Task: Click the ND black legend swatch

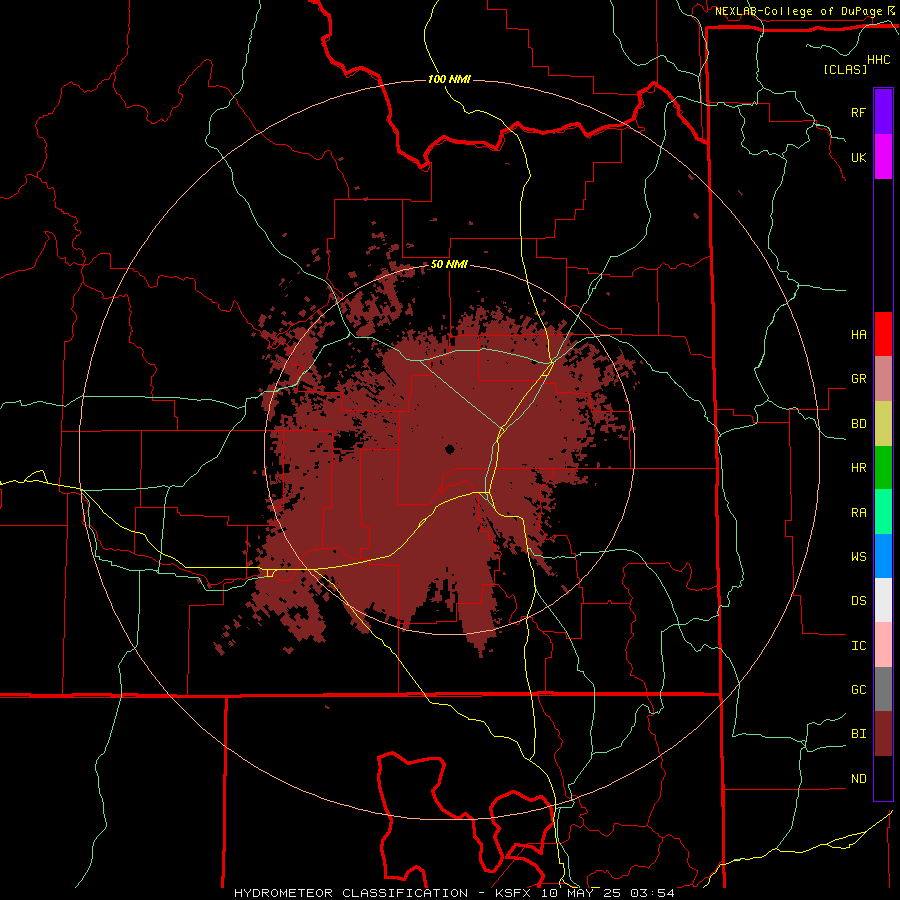Action: [883, 778]
